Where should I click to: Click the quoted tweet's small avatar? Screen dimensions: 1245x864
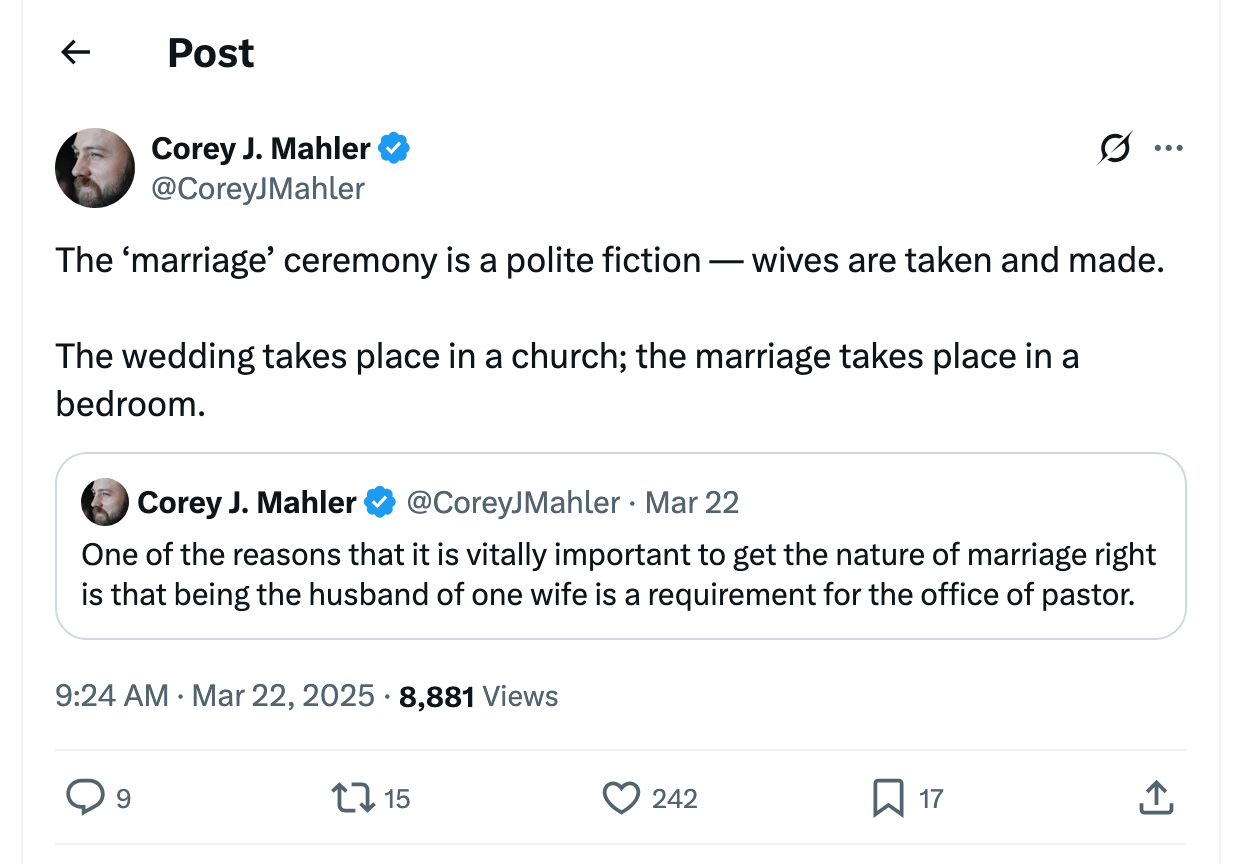(103, 502)
